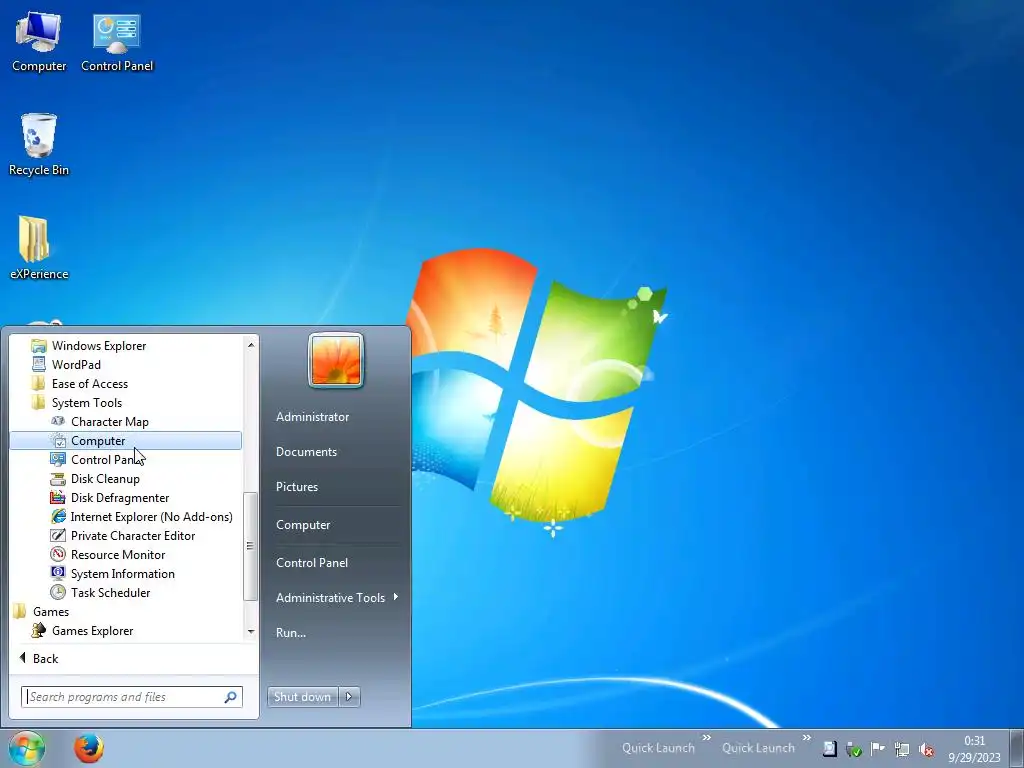Open the Recycle Bin desktop icon
This screenshot has width=1024, height=768.
point(39,144)
